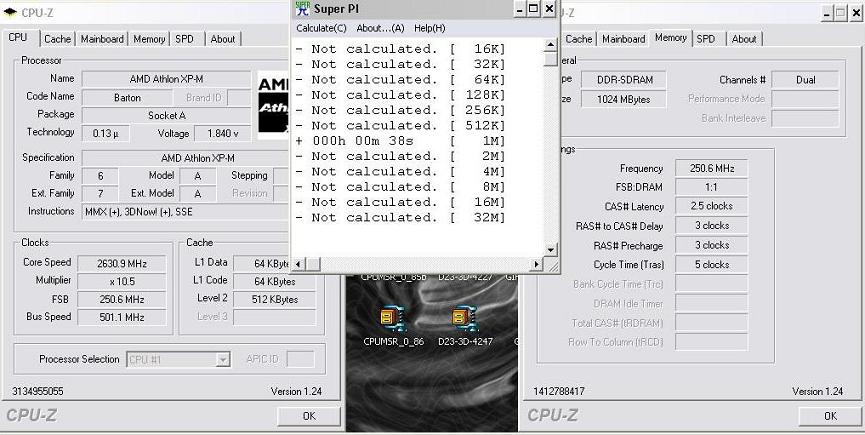Switch to Mainboard tab in left CPU-Z
The height and width of the screenshot is (435, 865).
[102, 39]
